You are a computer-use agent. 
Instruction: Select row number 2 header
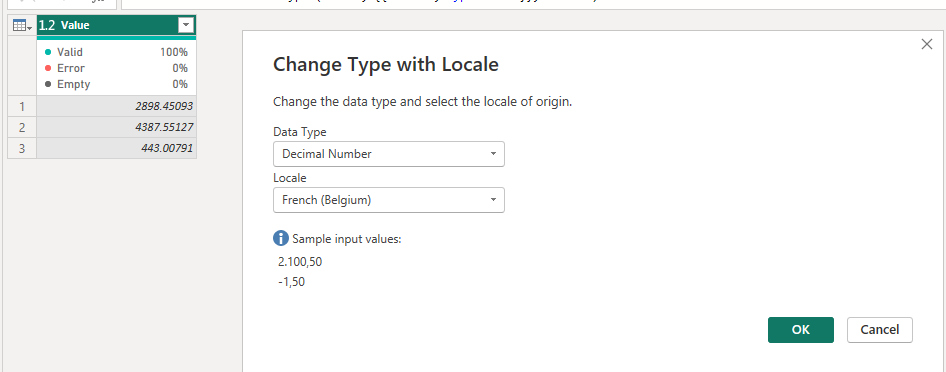[x=22, y=127]
